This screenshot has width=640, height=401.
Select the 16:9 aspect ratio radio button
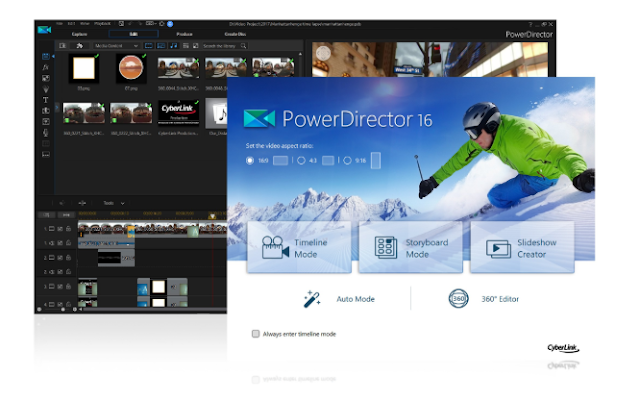coord(250,160)
